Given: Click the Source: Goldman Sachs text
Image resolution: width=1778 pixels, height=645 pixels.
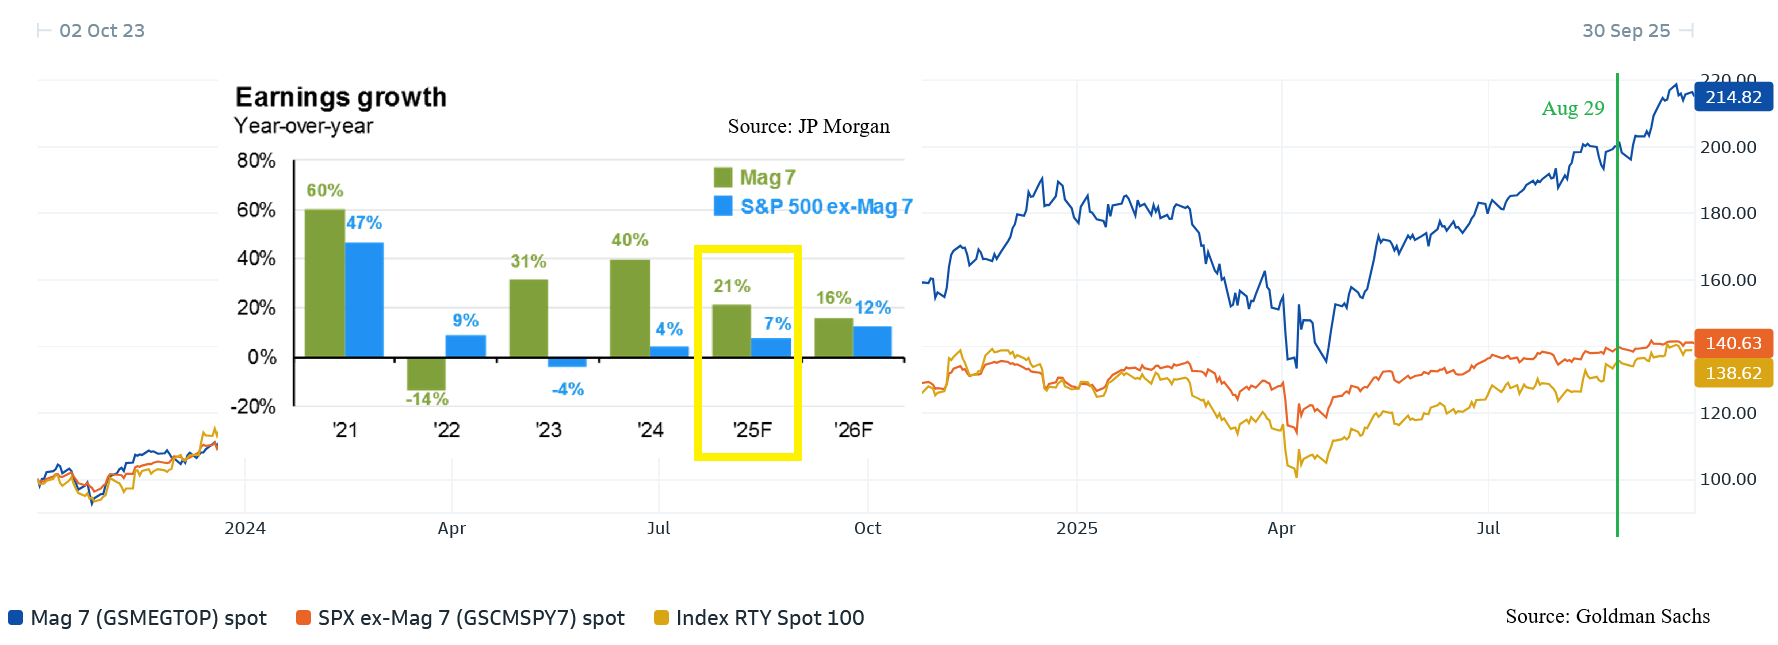Looking at the screenshot, I should click(1607, 616).
